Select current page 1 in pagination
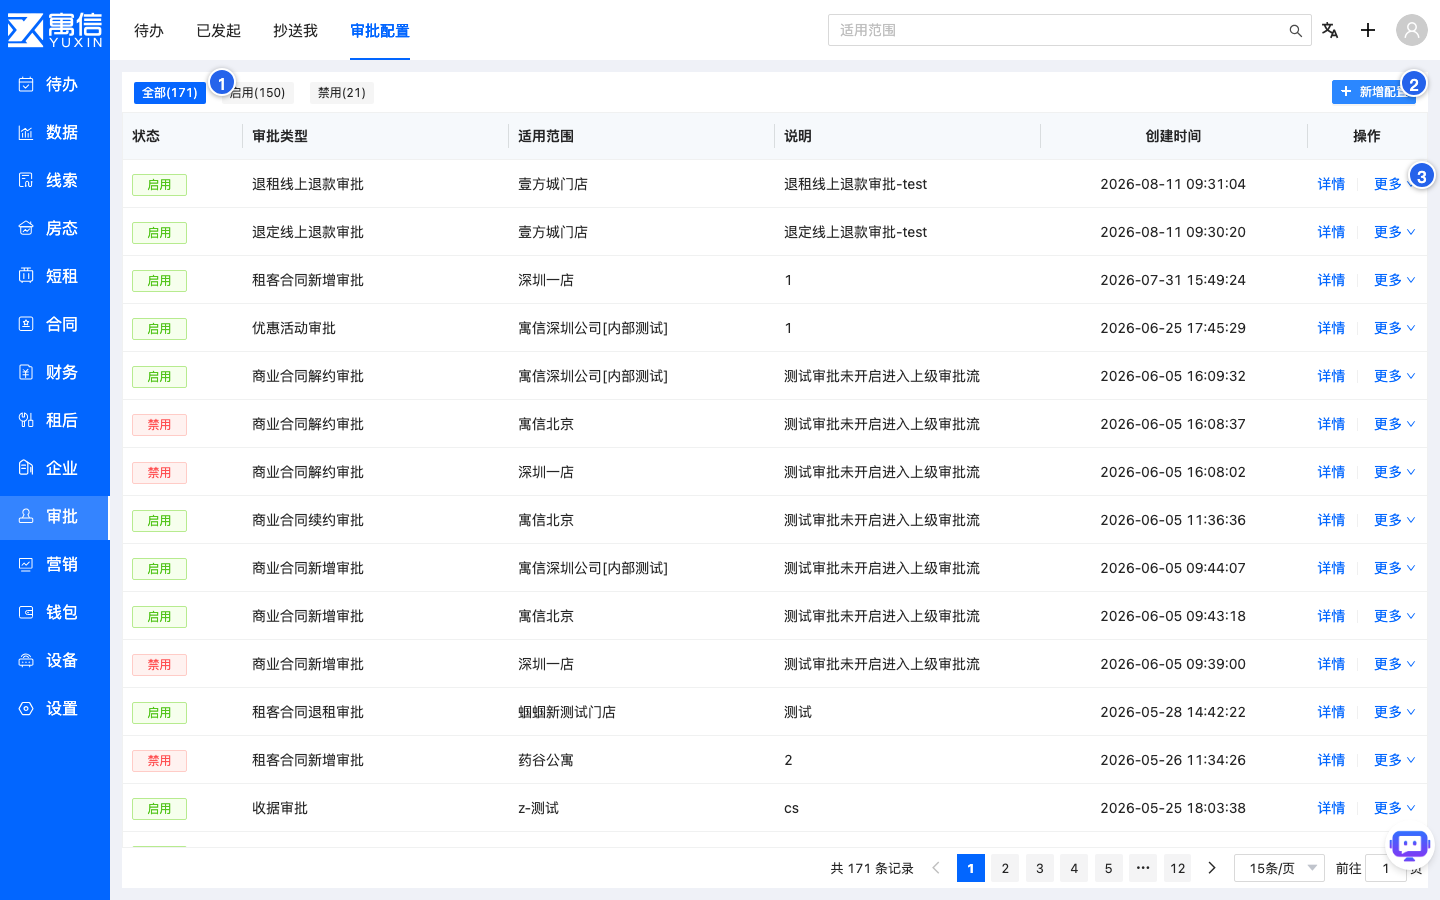The width and height of the screenshot is (1440, 900). (971, 868)
